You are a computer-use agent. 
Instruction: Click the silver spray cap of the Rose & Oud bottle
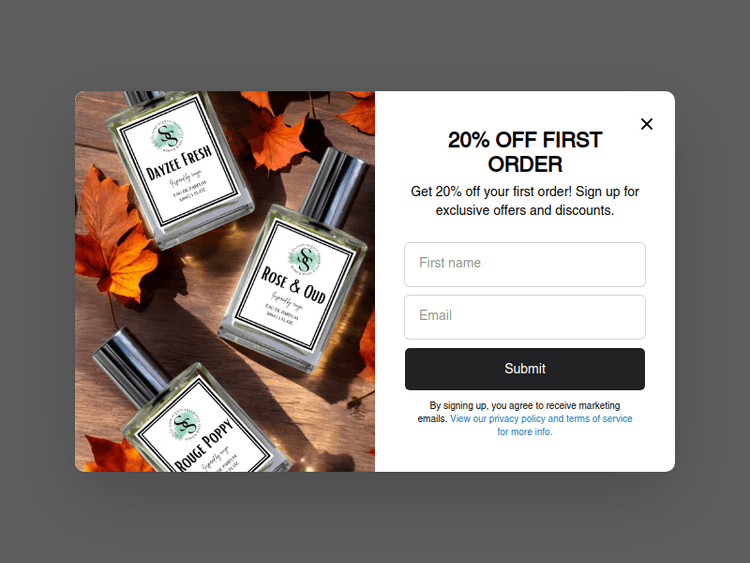coord(336,184)
